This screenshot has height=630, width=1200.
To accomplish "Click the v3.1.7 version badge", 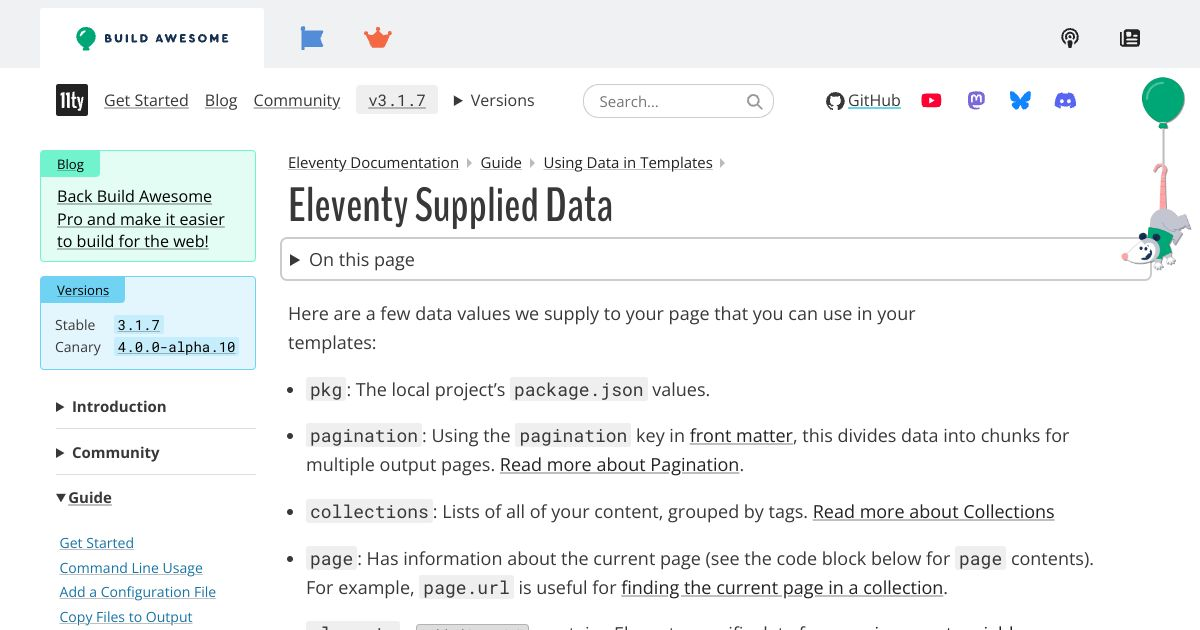I will pyautogui.click(x=397, y=100).
